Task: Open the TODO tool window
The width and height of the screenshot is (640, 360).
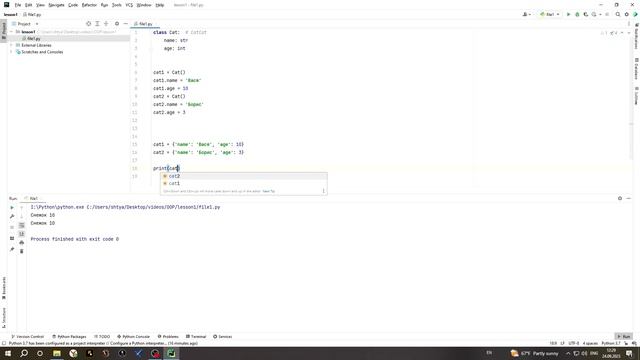Action: tap(102, 337)
